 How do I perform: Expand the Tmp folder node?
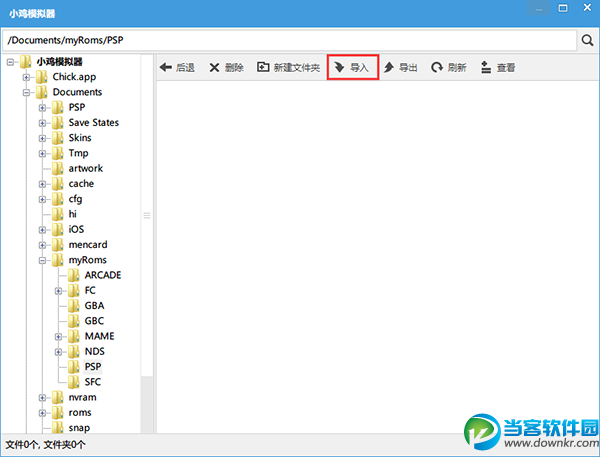coord(42,153)
